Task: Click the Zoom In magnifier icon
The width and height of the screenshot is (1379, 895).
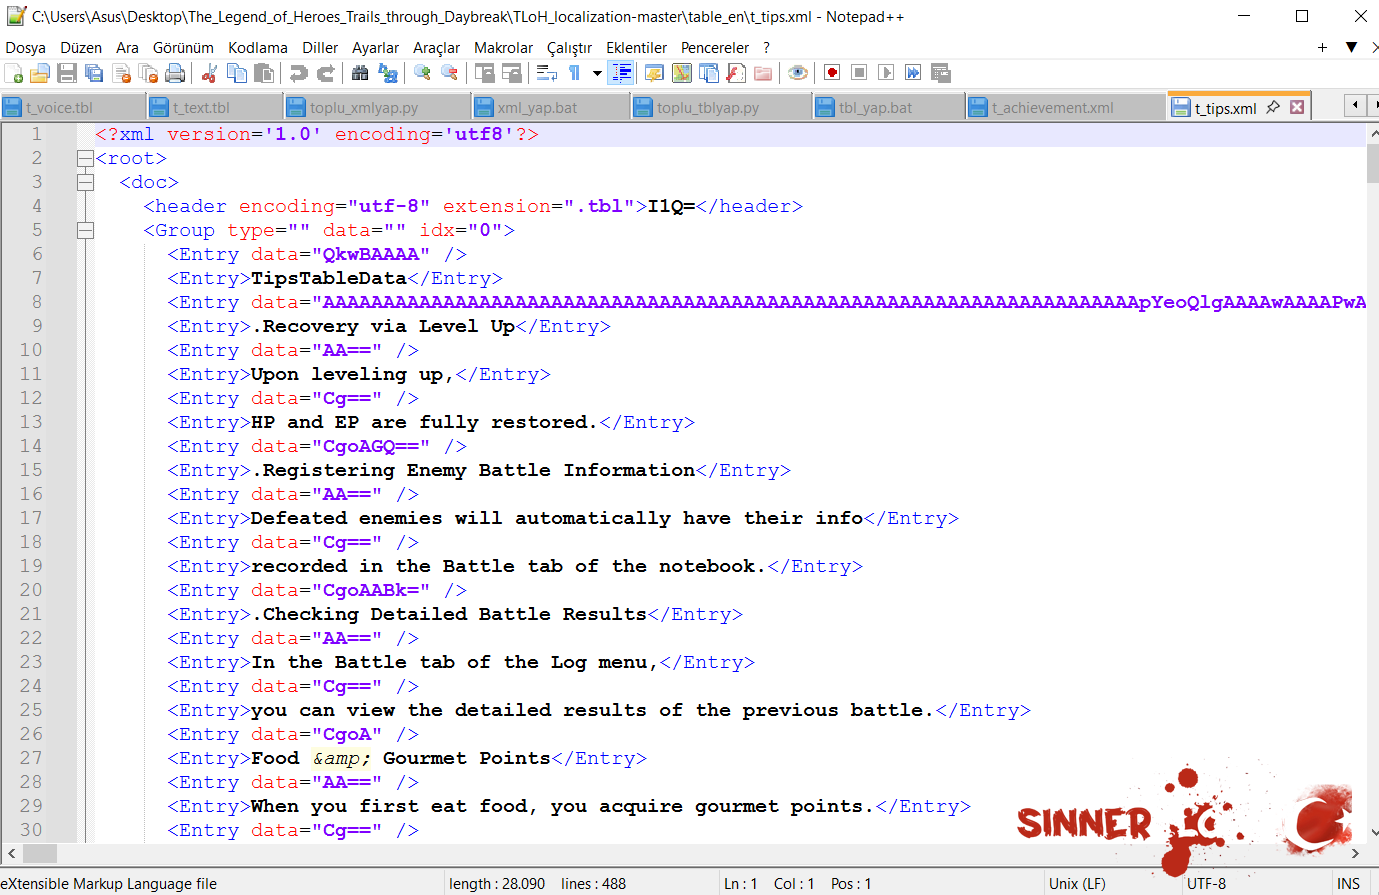Action: pyautogui.click(x=422, y=73)
